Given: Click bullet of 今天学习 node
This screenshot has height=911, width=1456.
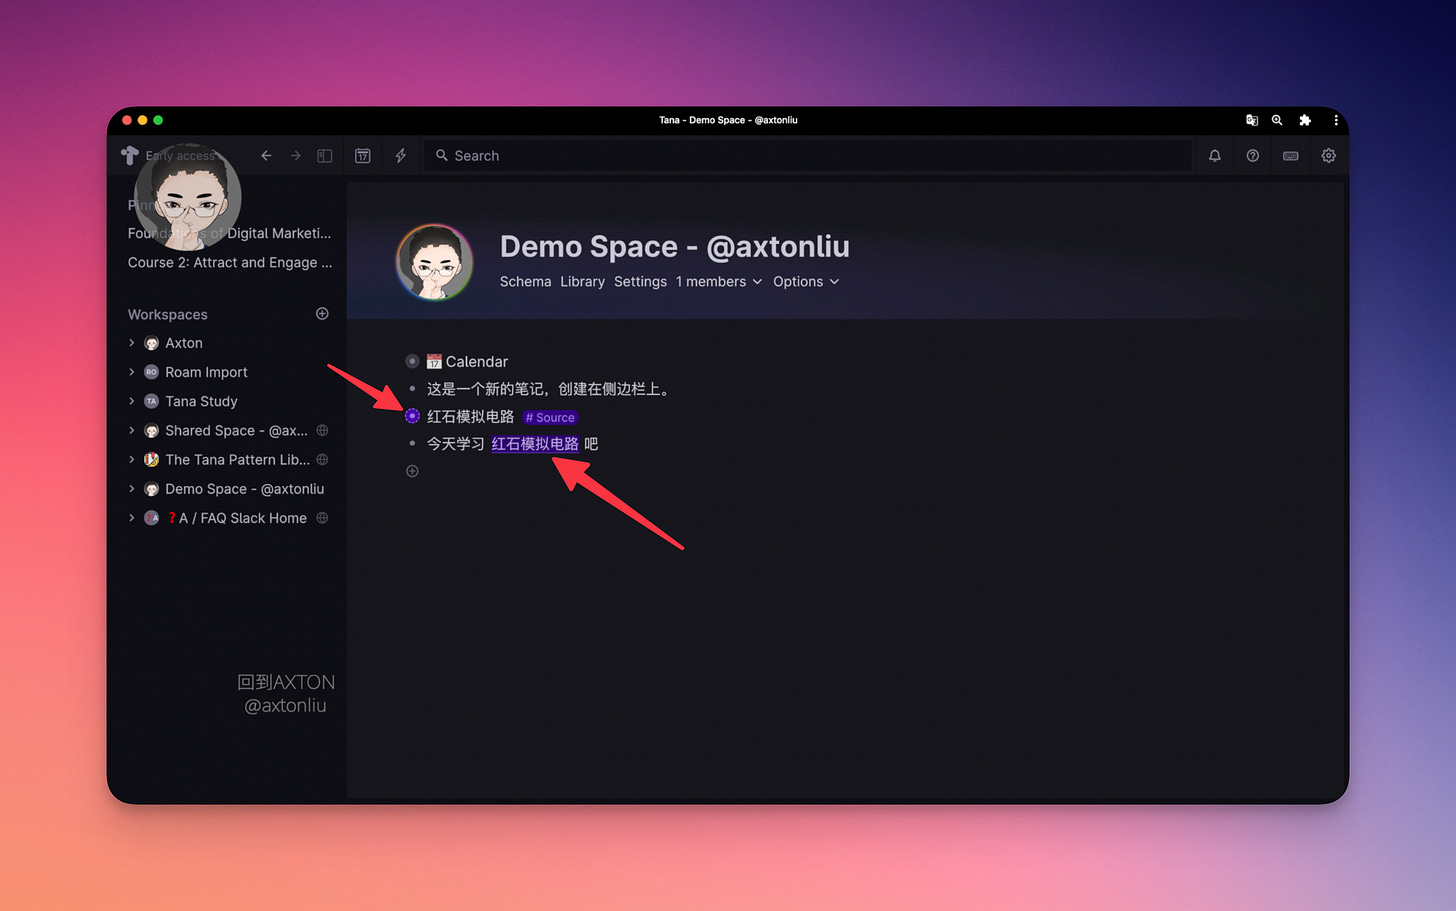Looking at the screenshot, I should (412, 443).
